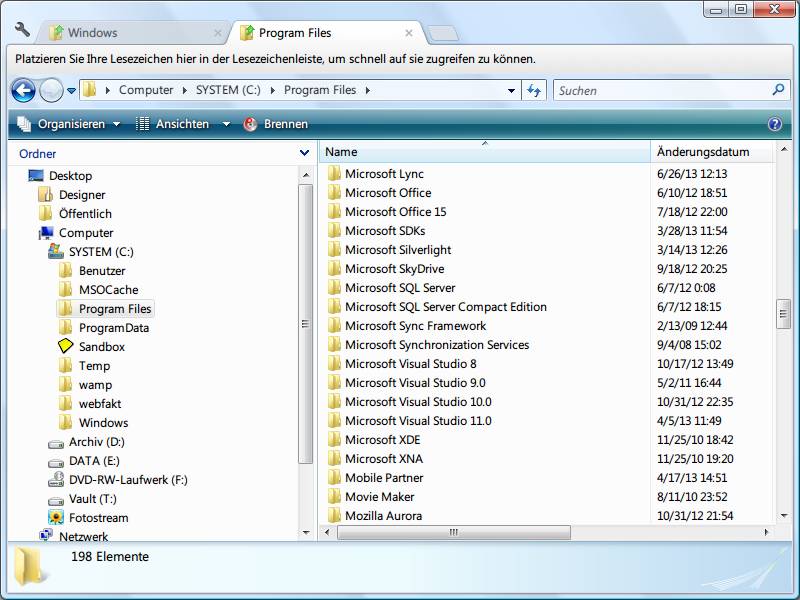
Task: Click the forward navigation button
Action: tap(51, 91)
